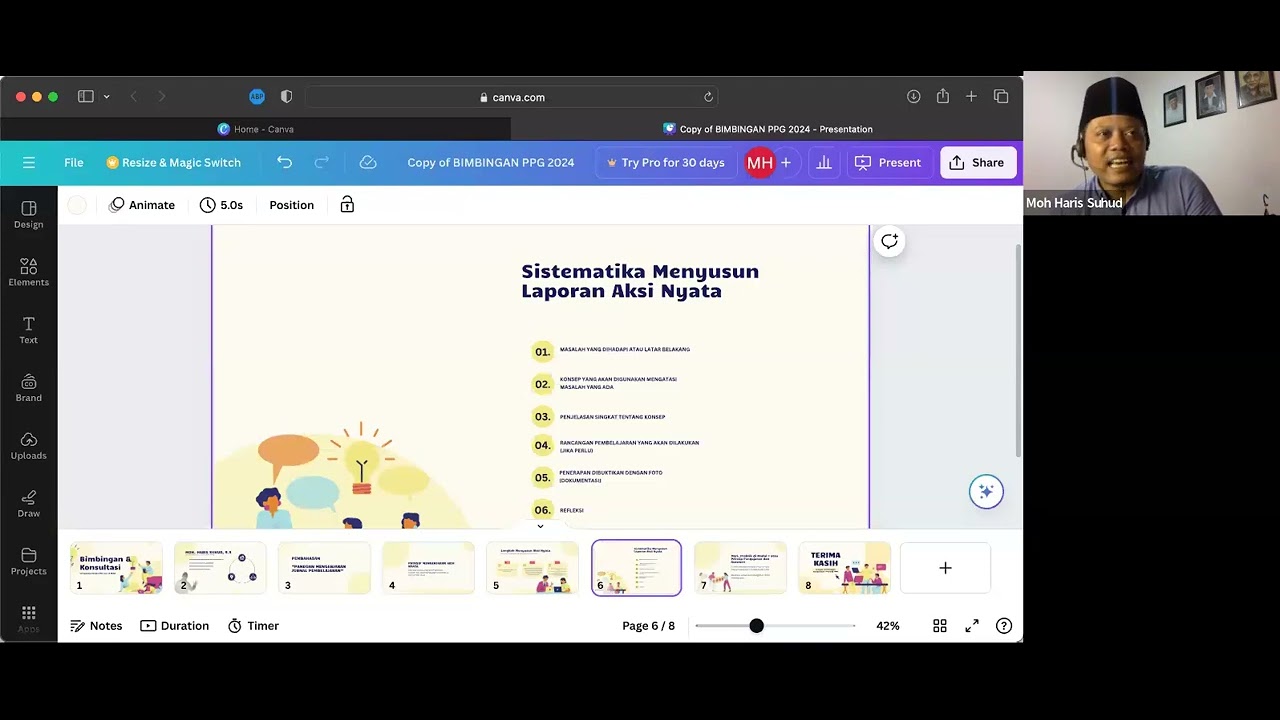Viewport: 1280px width, 720px height.
Task: Undo the last action
Action: [x=285, y=162]
